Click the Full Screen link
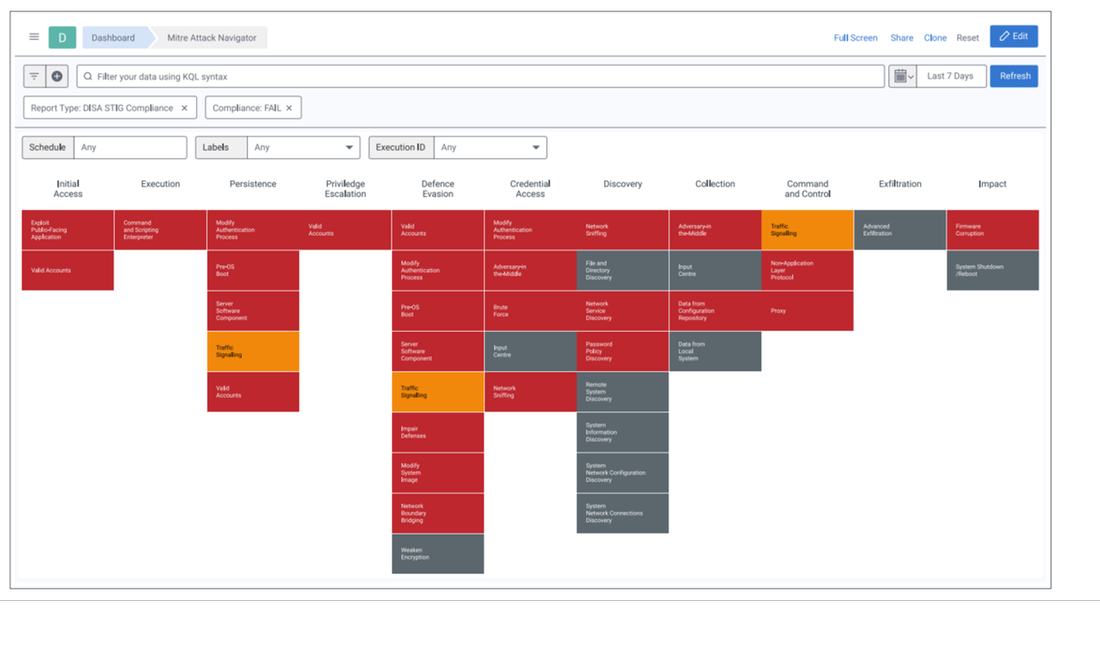This screenshot has height=648, width=1100. pyautogui.click(x=855, y=38)
